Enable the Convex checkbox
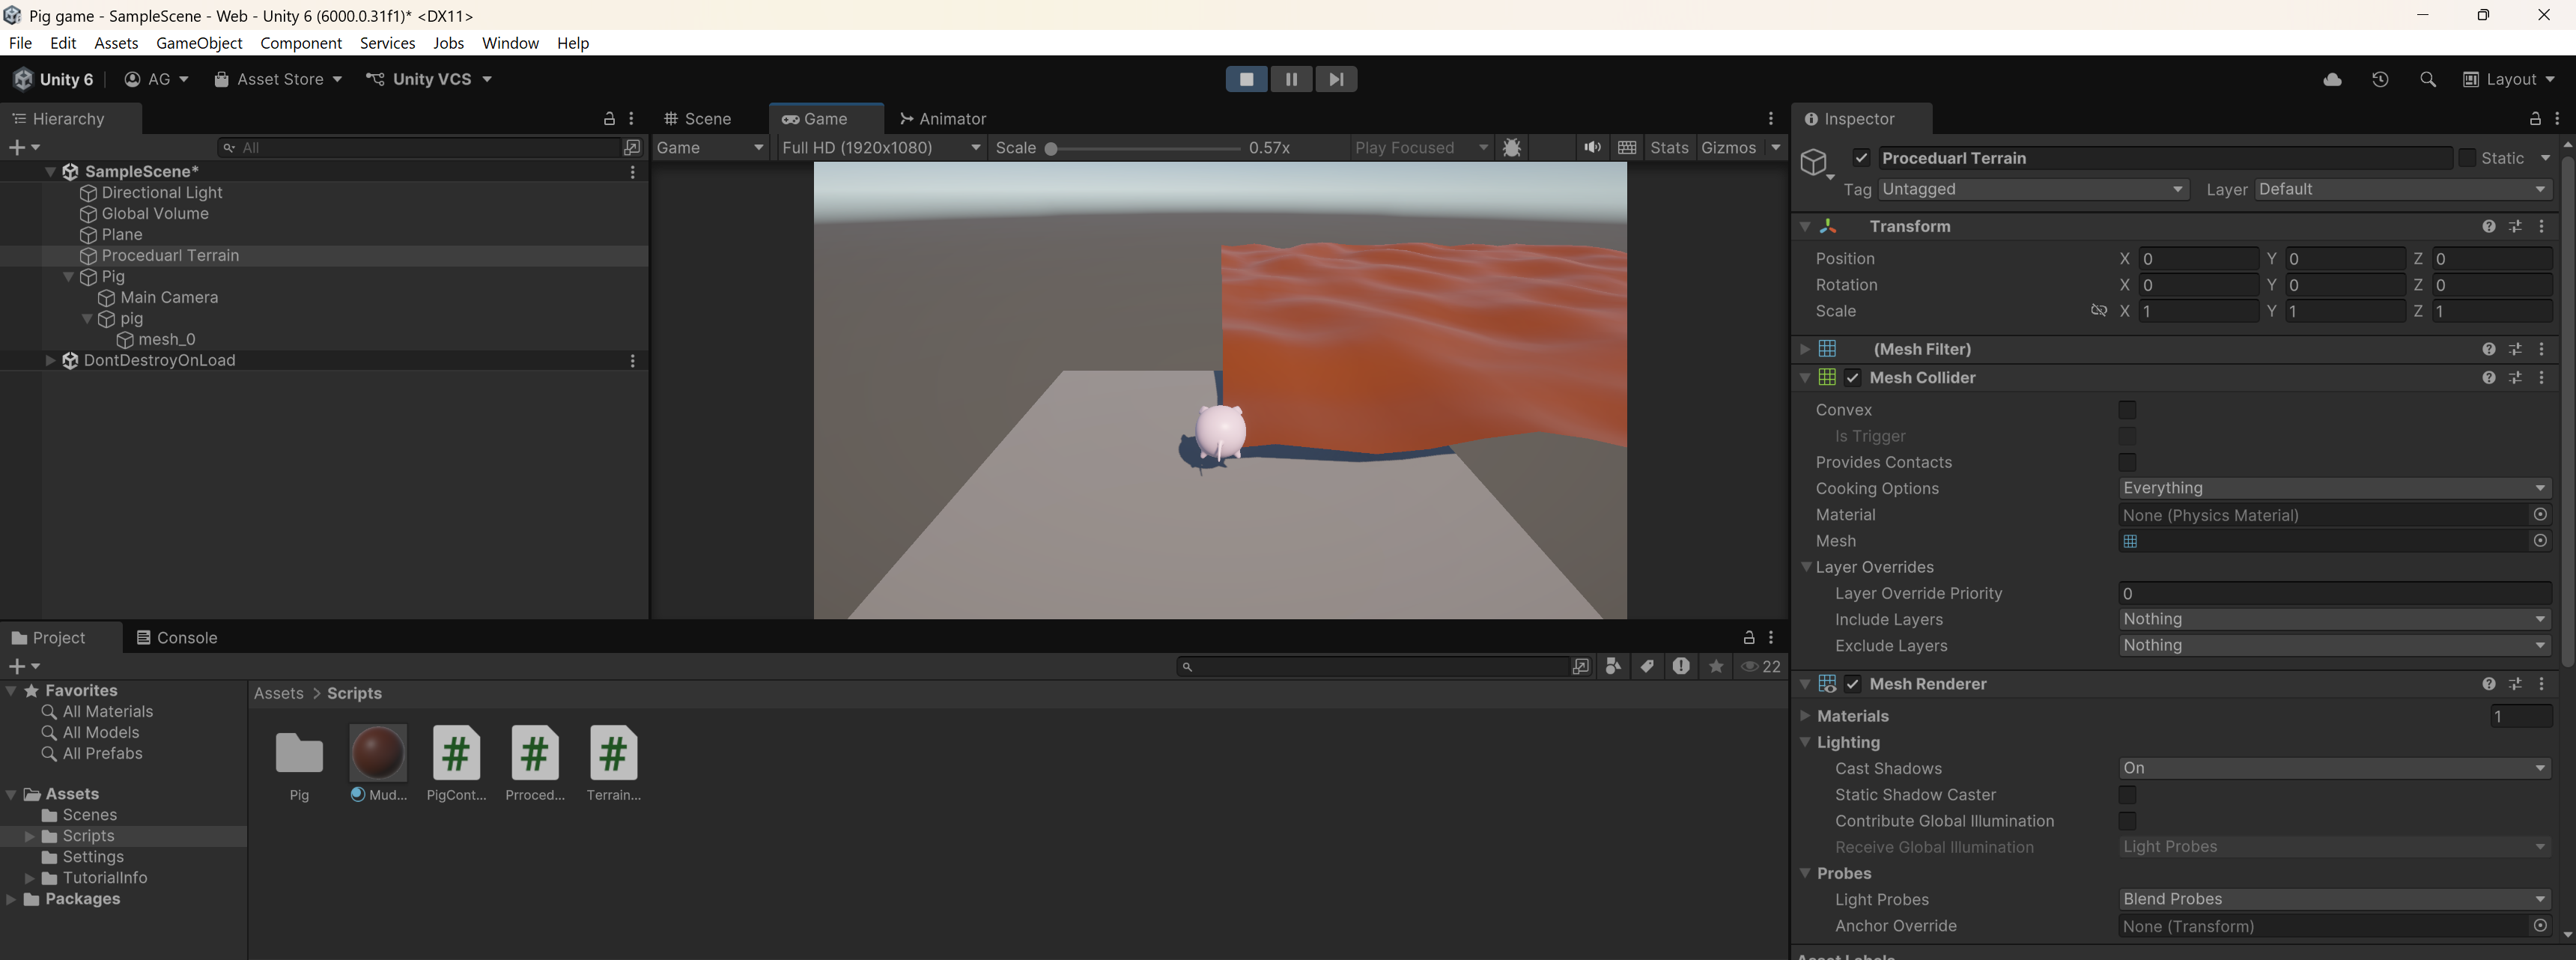The height and width of the screenshot is (960, 2576). point(2127,410)
